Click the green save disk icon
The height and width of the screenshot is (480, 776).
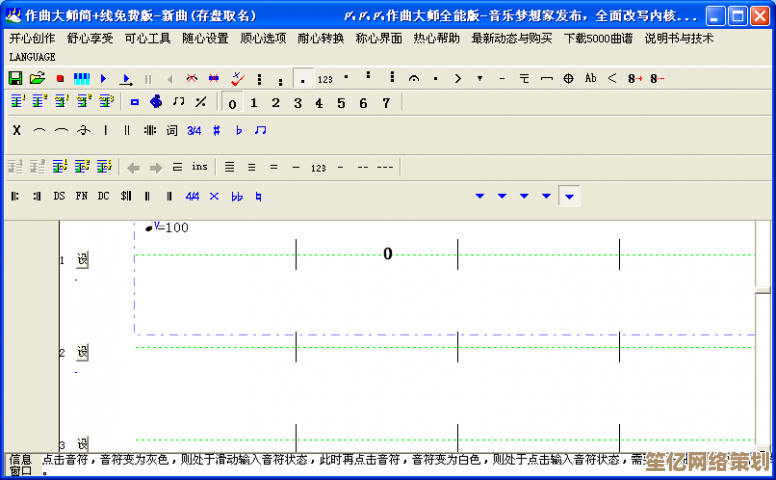click(15, 78)
